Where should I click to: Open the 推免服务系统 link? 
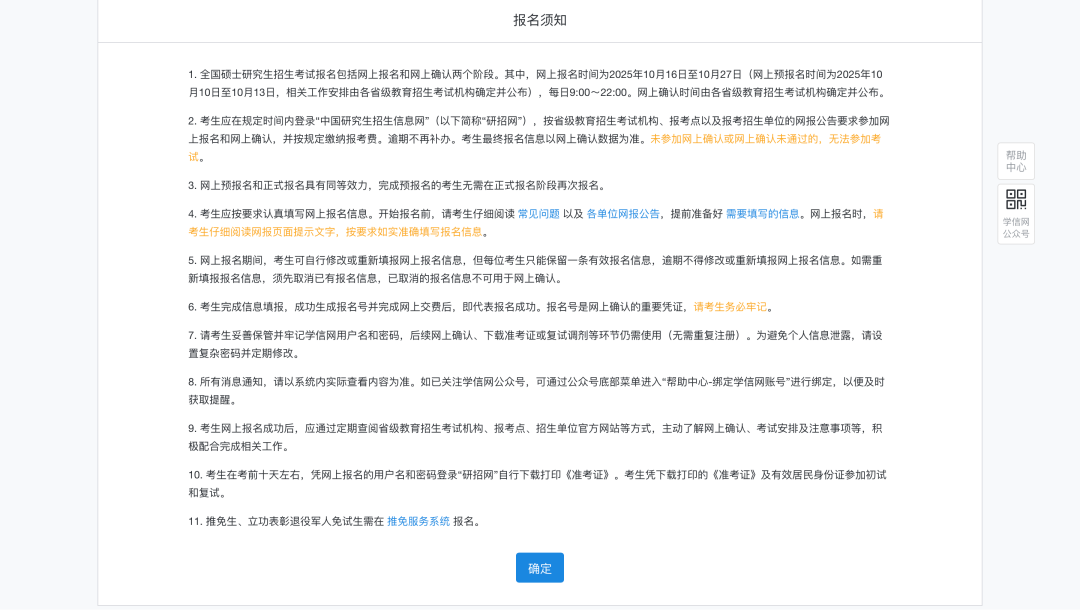(418, 521)
